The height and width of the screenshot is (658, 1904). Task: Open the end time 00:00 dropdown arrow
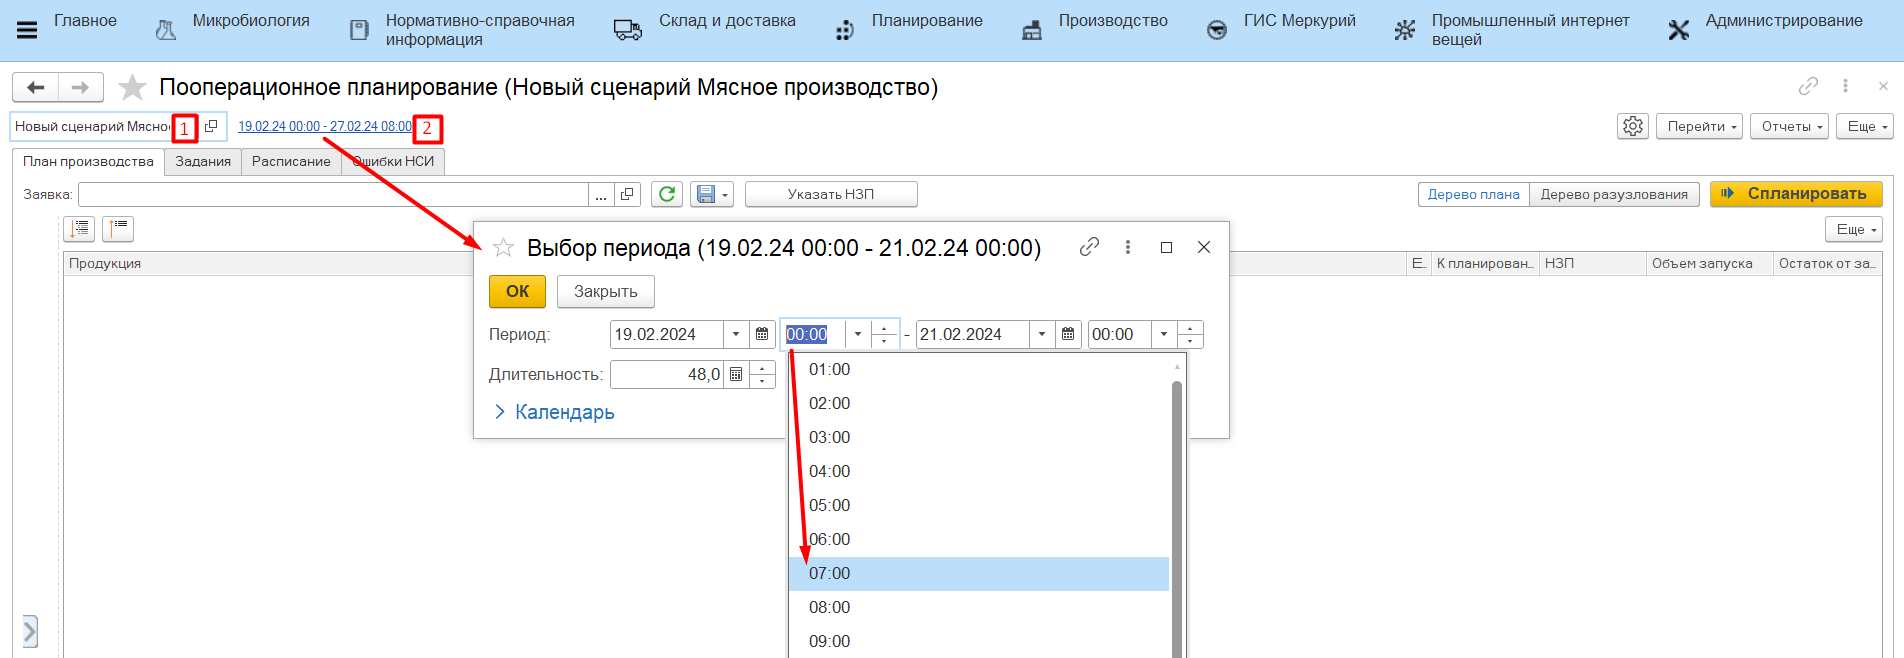click(x=1163, y=334)
